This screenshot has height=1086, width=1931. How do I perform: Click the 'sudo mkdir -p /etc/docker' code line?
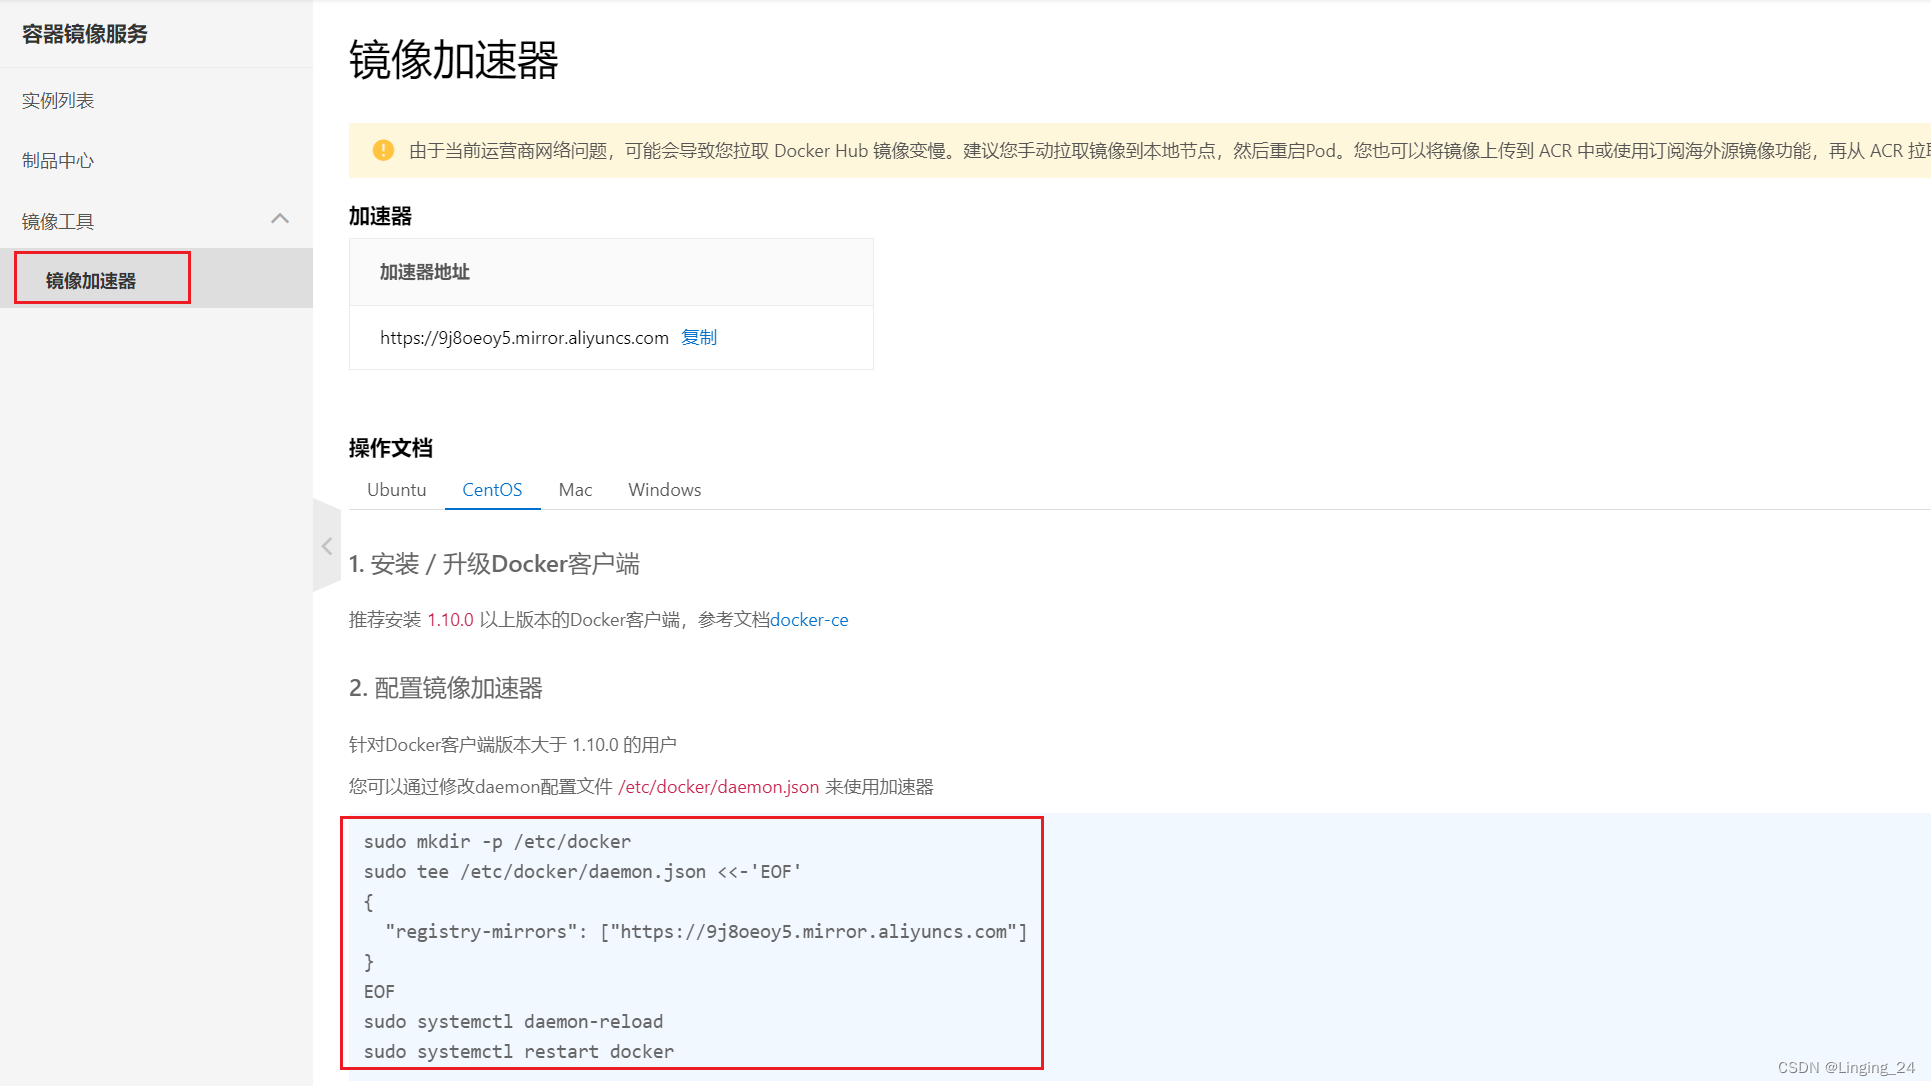[x=497, y=841]
